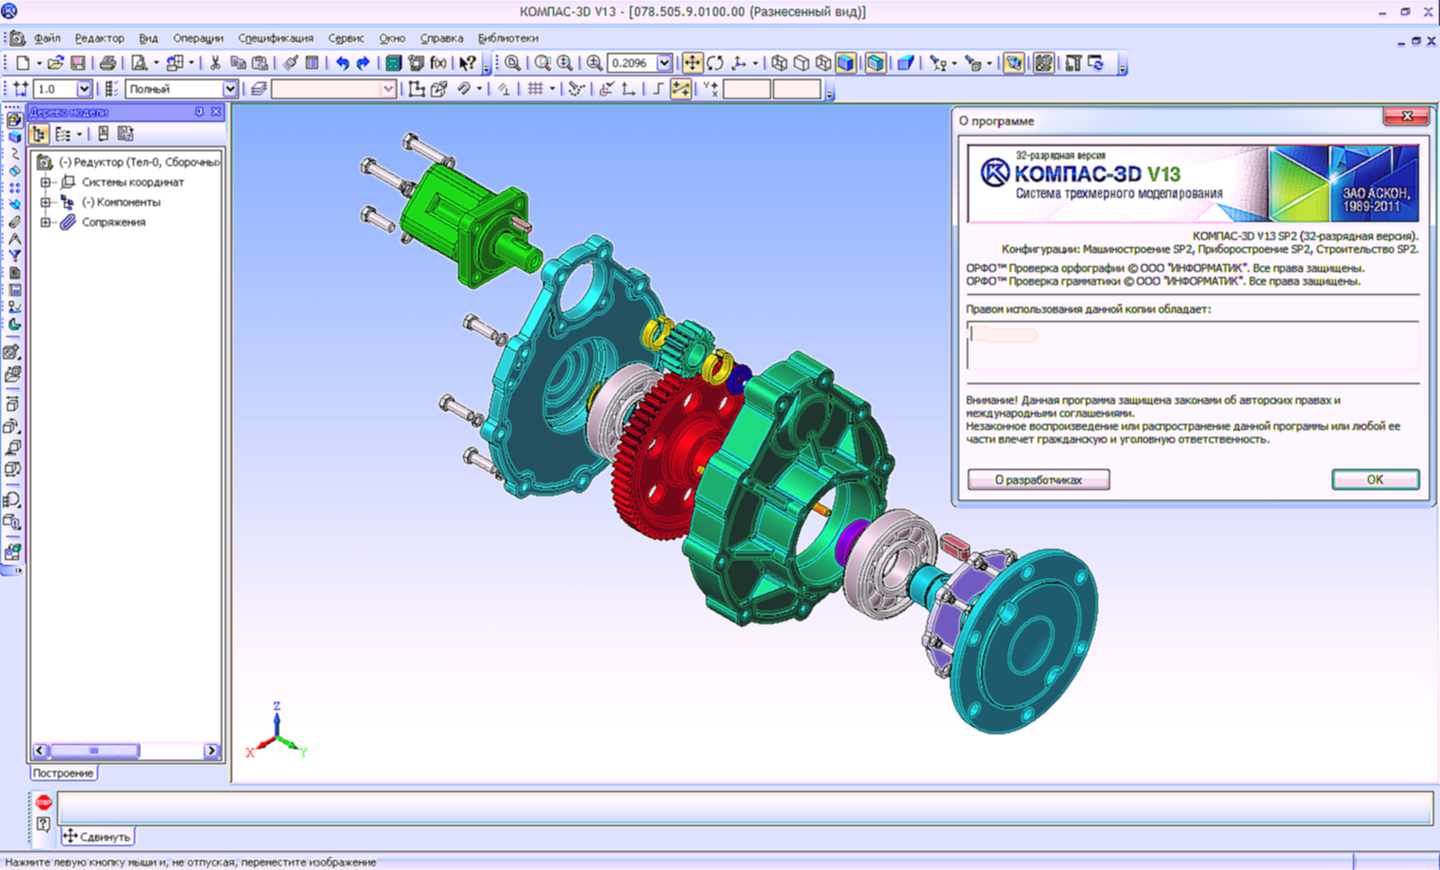Save the document with the floppy disk icon

coord(77,63)
